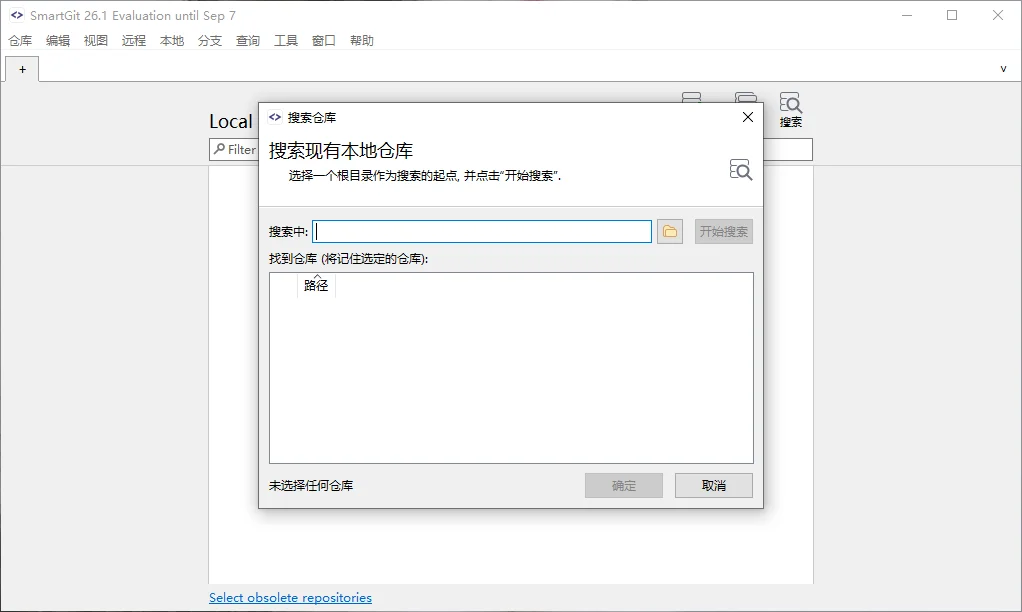Image resolution: width=1022 pixels, height=612 pixels.
Task: Expand the tab list chevron at right
Action: pos(1003,68)
